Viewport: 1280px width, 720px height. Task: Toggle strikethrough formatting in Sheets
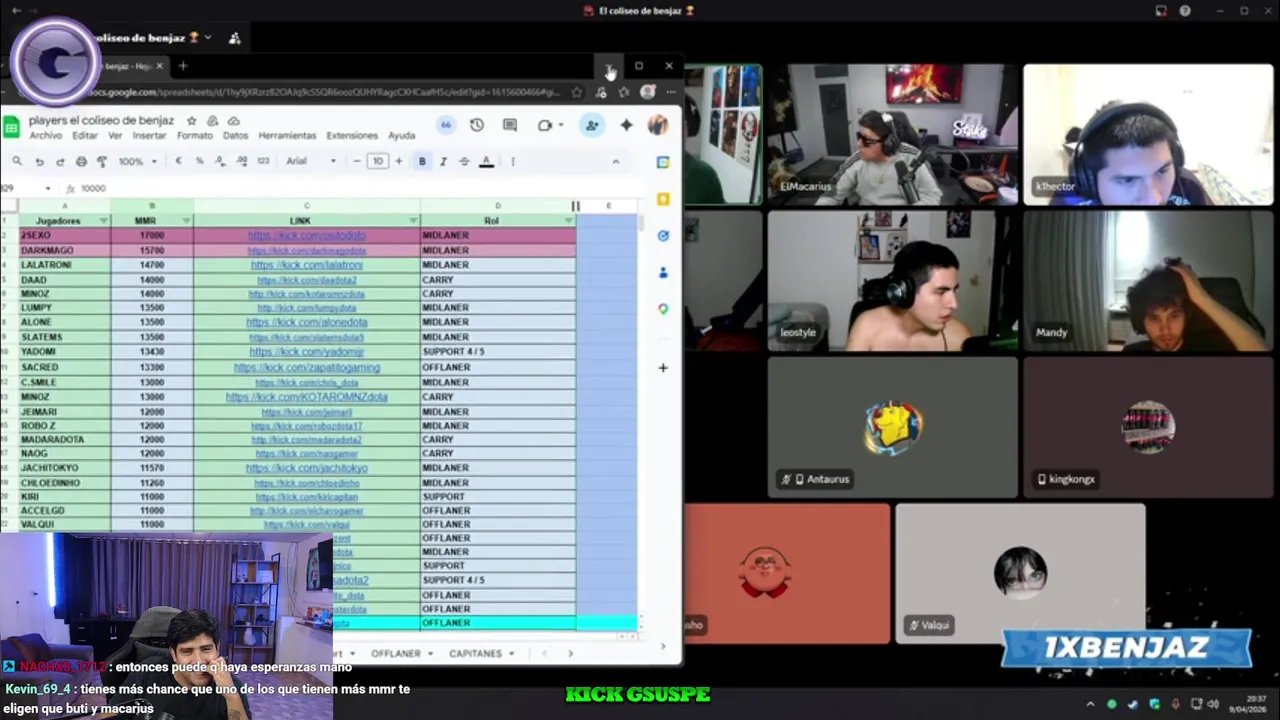[x=464, y=161]
